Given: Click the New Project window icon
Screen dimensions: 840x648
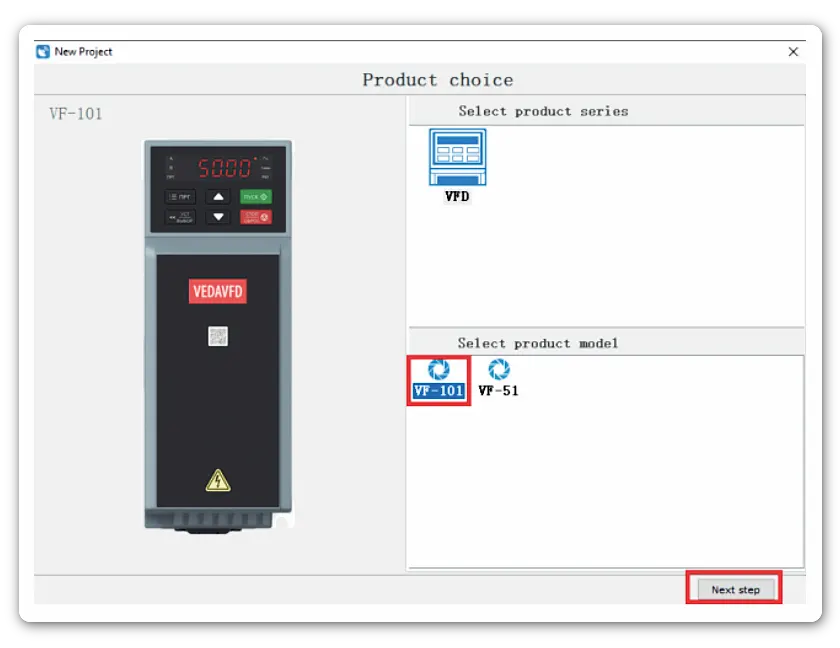Looking at the screenshot, I should pyautogui.click(x=43, y=52).
